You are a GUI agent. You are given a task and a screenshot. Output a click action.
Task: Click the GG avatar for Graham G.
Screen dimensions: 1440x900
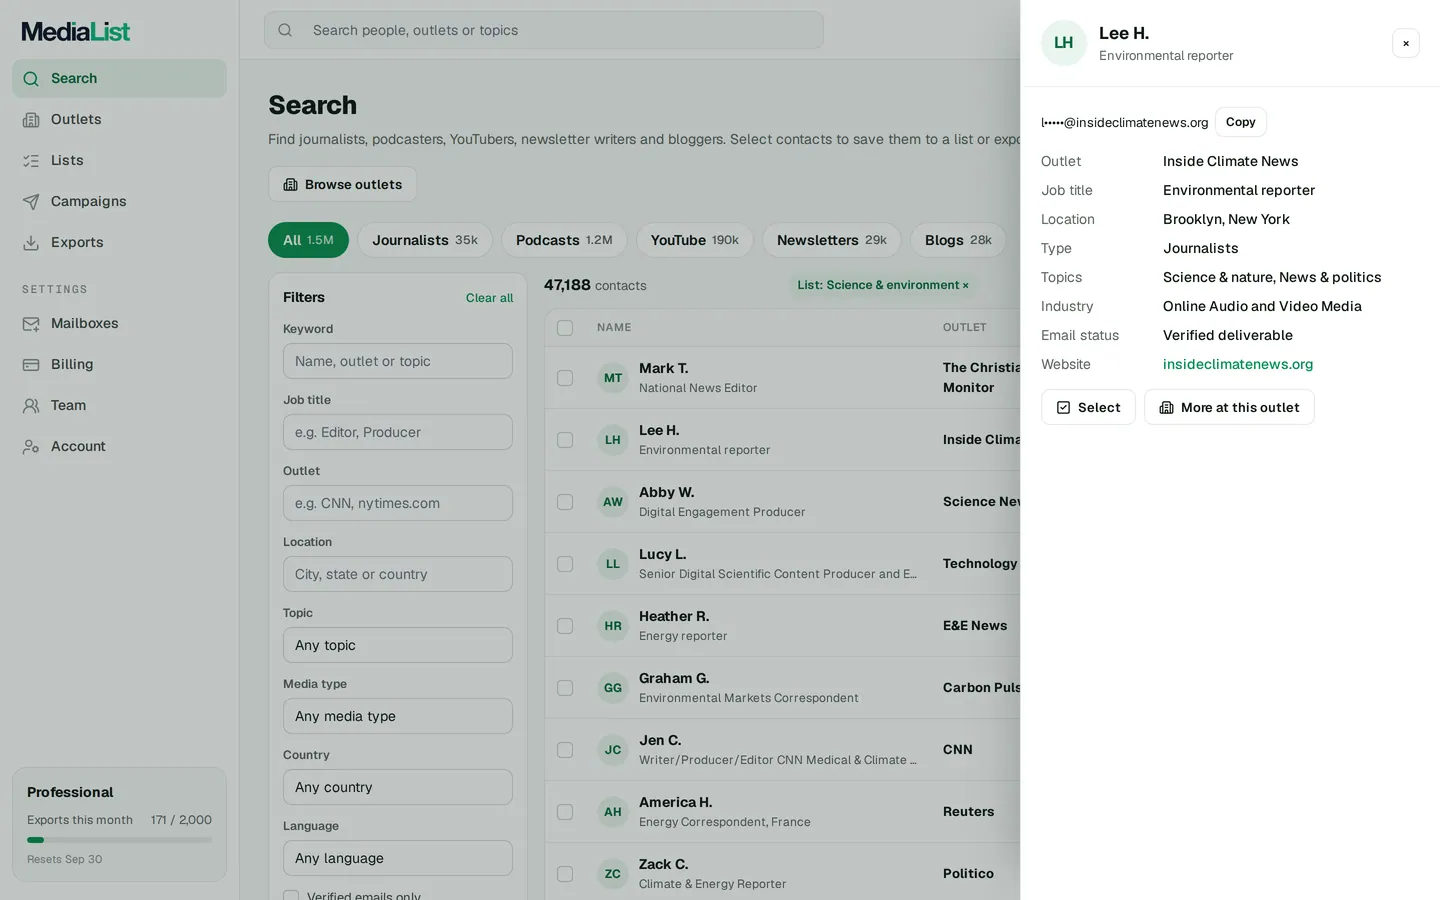(613, 688)
